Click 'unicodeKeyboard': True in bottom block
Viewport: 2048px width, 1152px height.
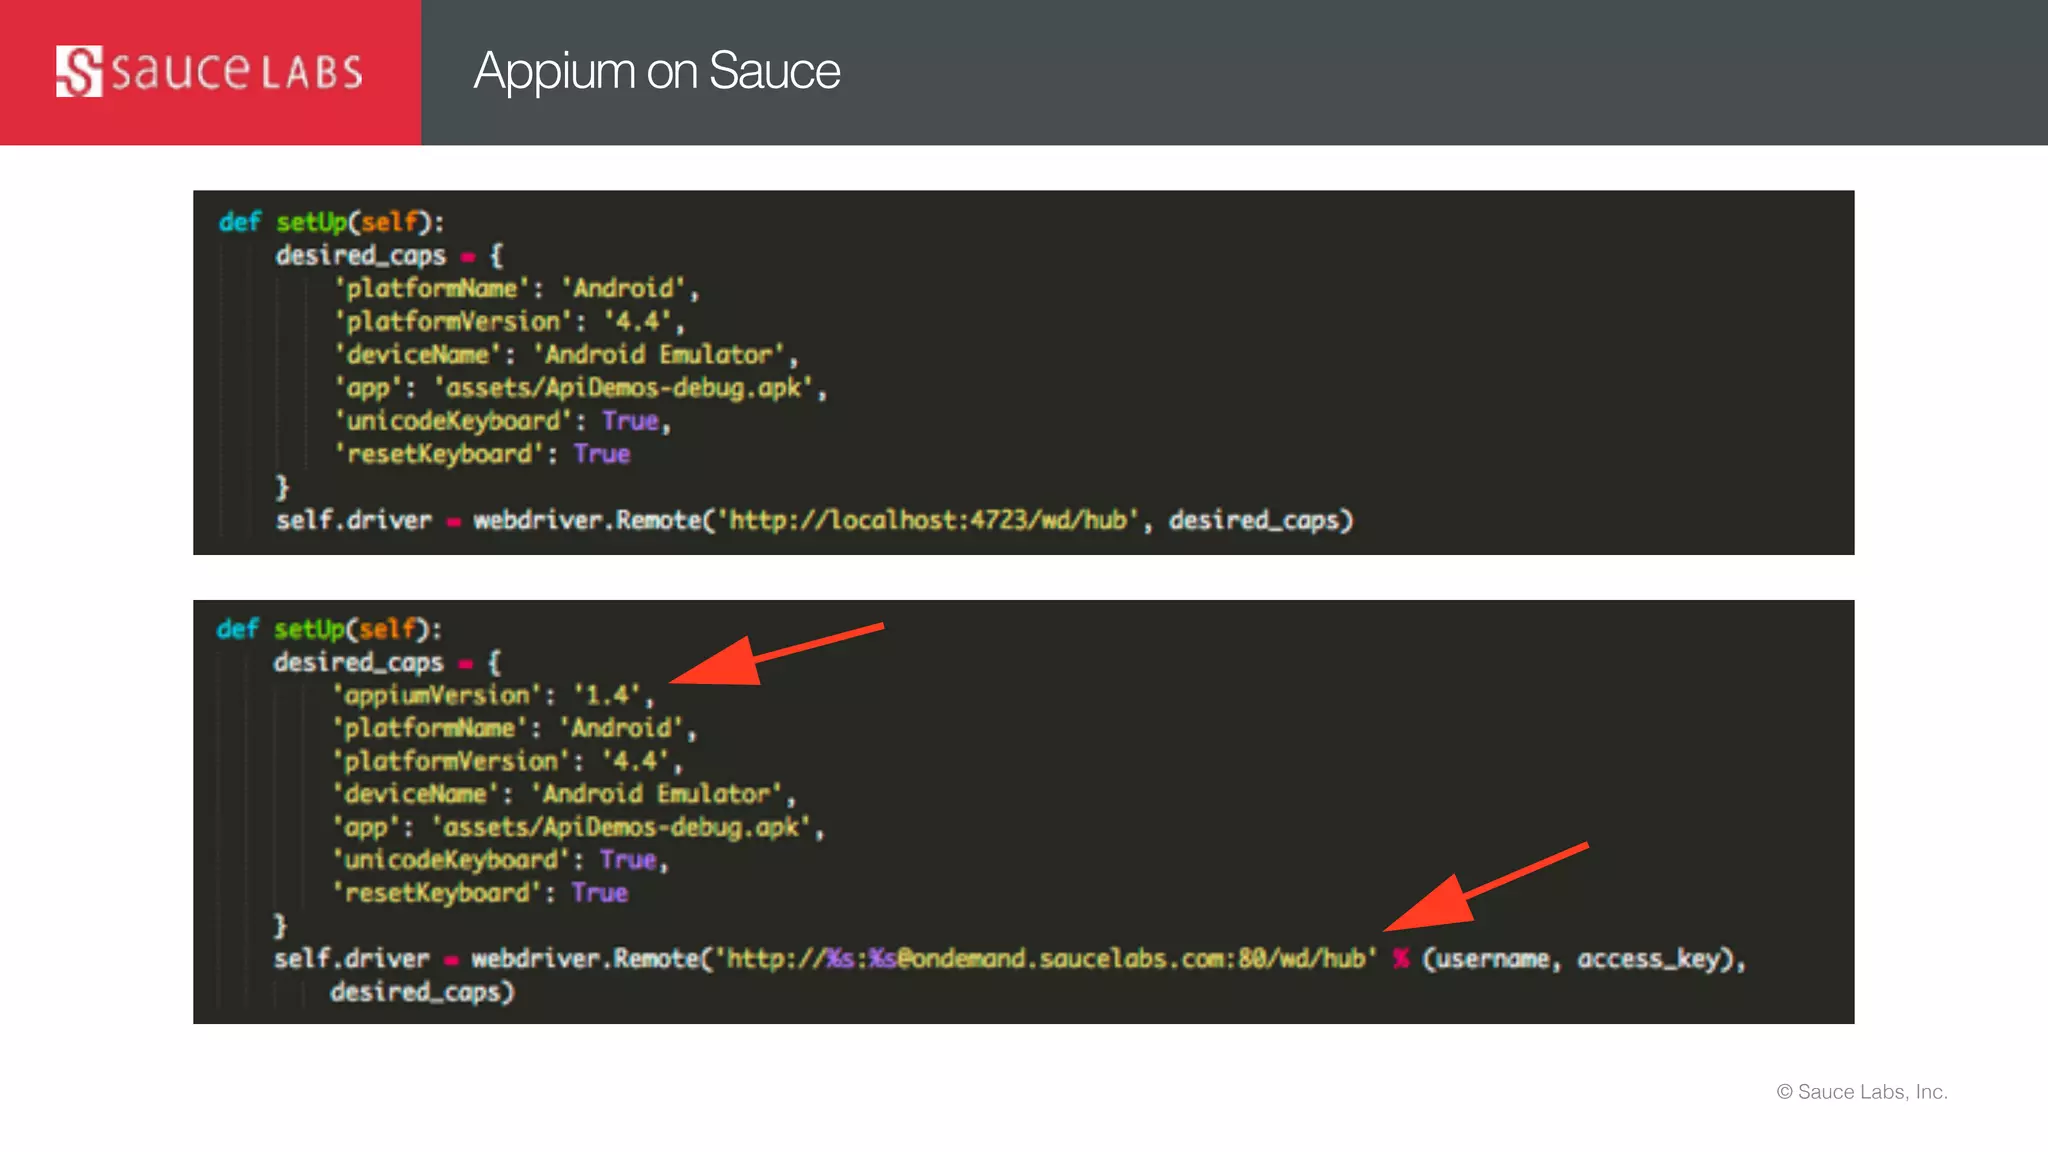pos(501,860)
